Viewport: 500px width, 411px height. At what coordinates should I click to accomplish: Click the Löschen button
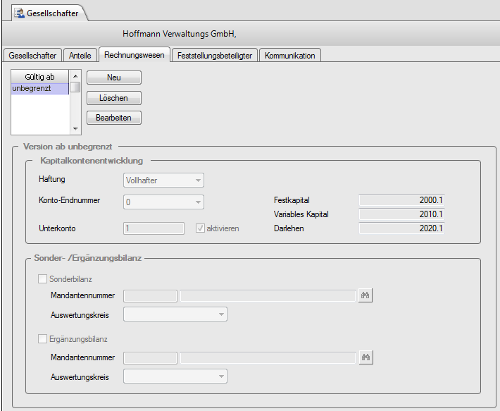point(114,98)
